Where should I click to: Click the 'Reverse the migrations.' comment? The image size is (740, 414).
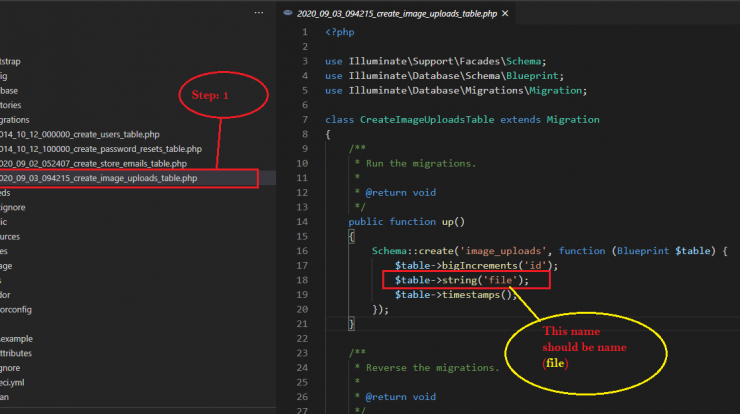click(x=432, y=367)
